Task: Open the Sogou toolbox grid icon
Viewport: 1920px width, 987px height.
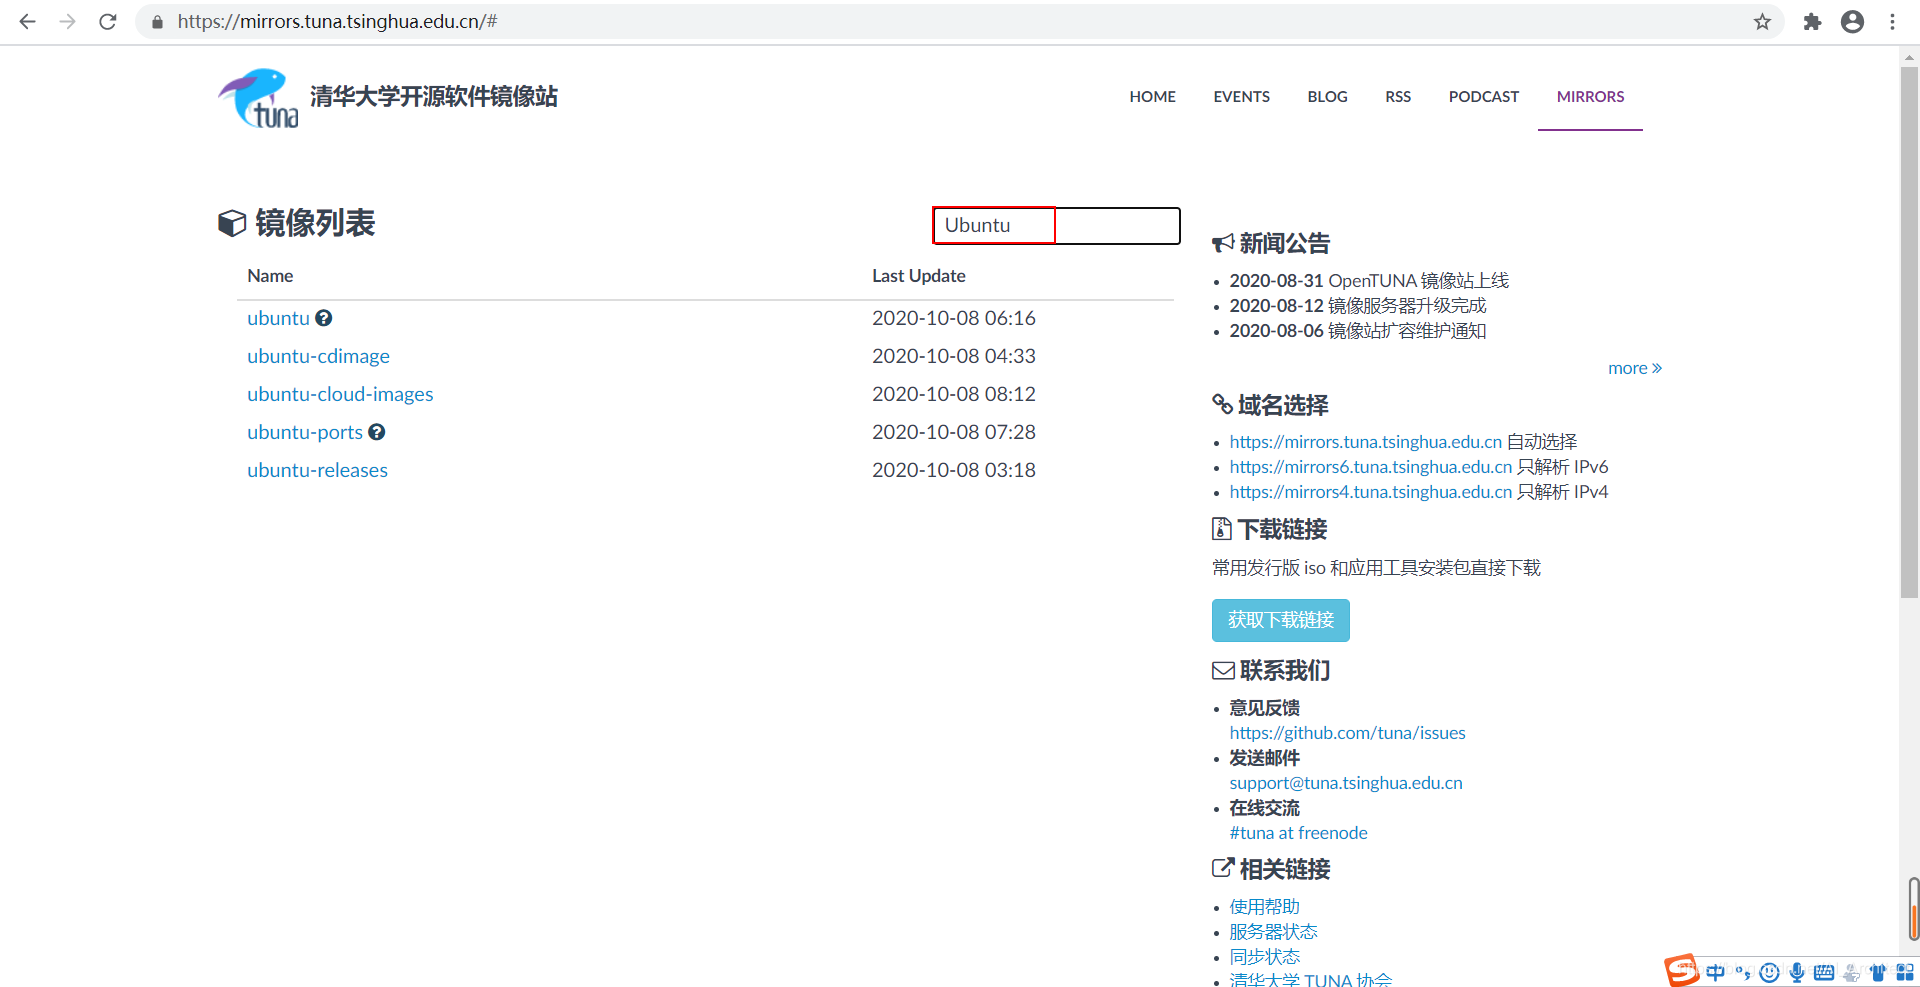Action: click(1905, 972)
